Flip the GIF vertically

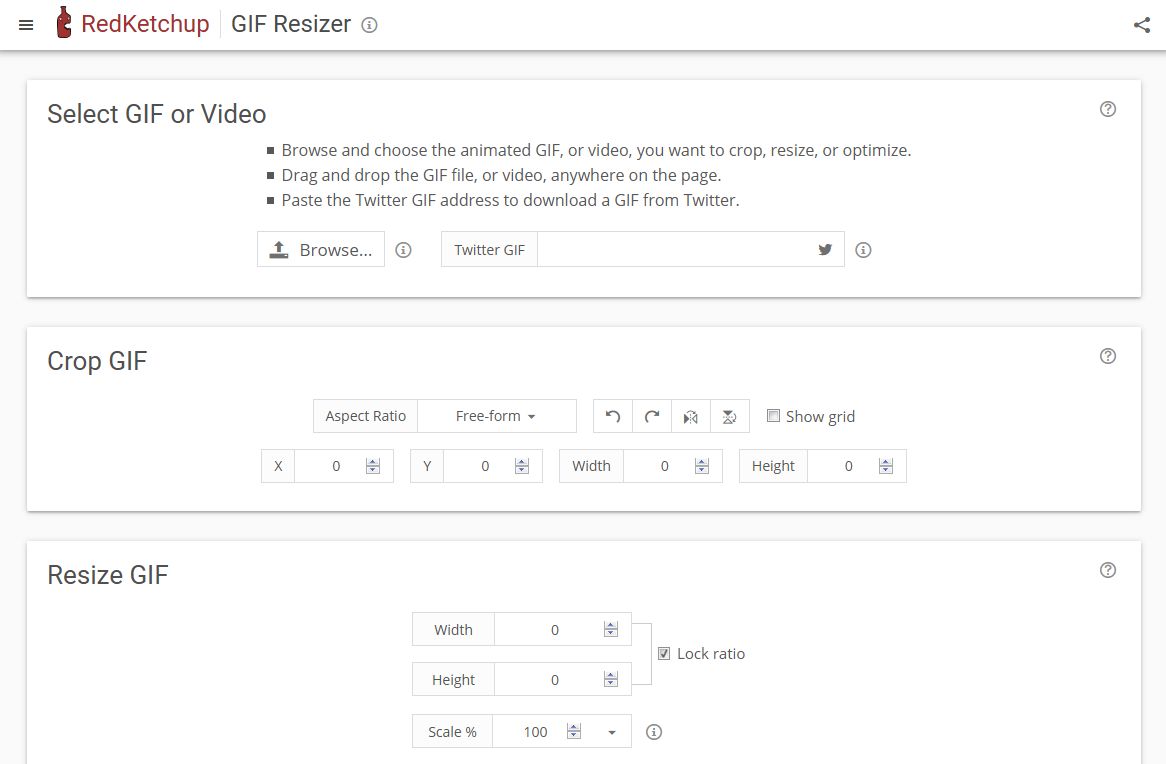click(729, 416)
